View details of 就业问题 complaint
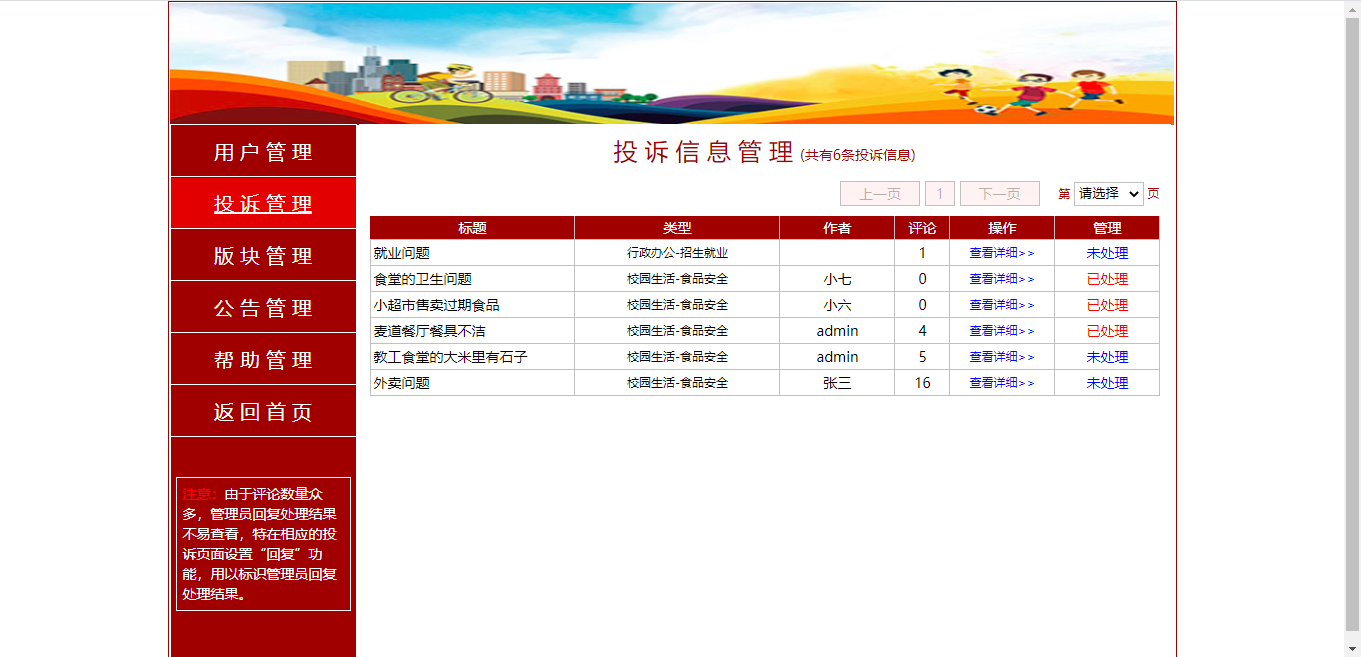This screenshot has width=1361, height=657. click(x=1002, y=253)
